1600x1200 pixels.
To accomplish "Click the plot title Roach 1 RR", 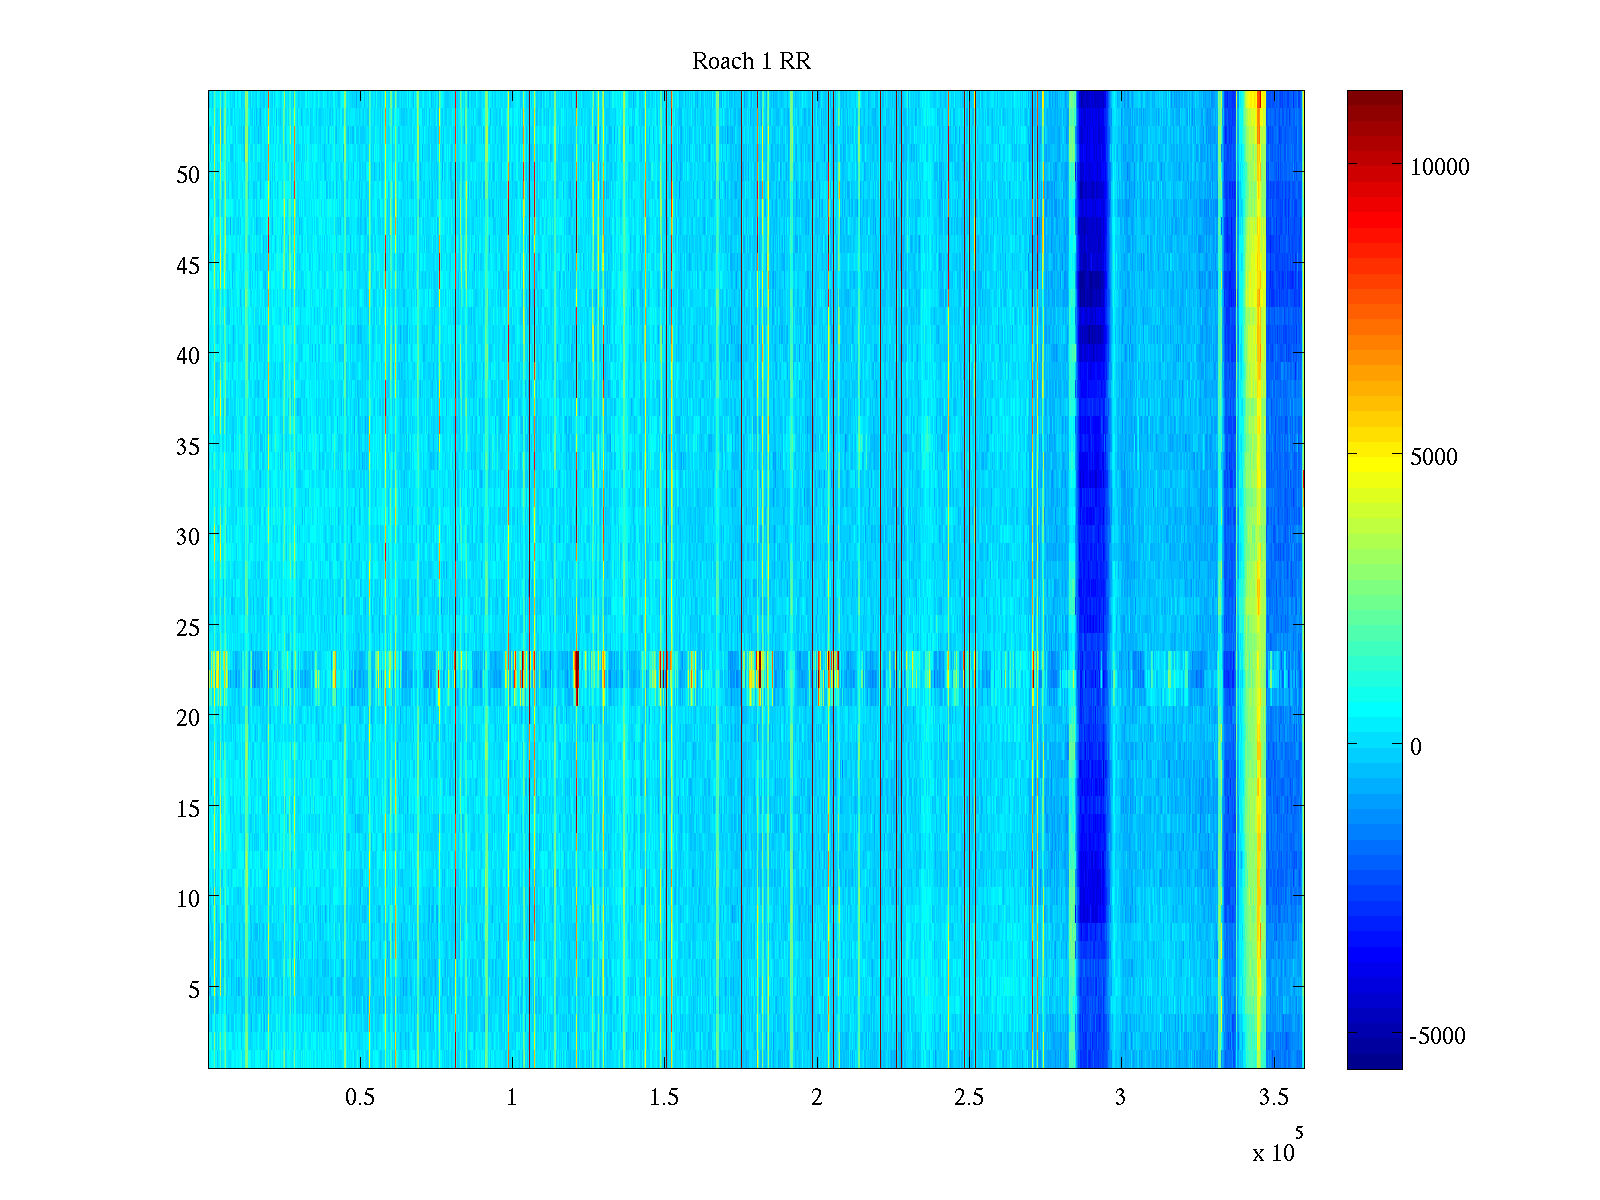I will point(751,62).
